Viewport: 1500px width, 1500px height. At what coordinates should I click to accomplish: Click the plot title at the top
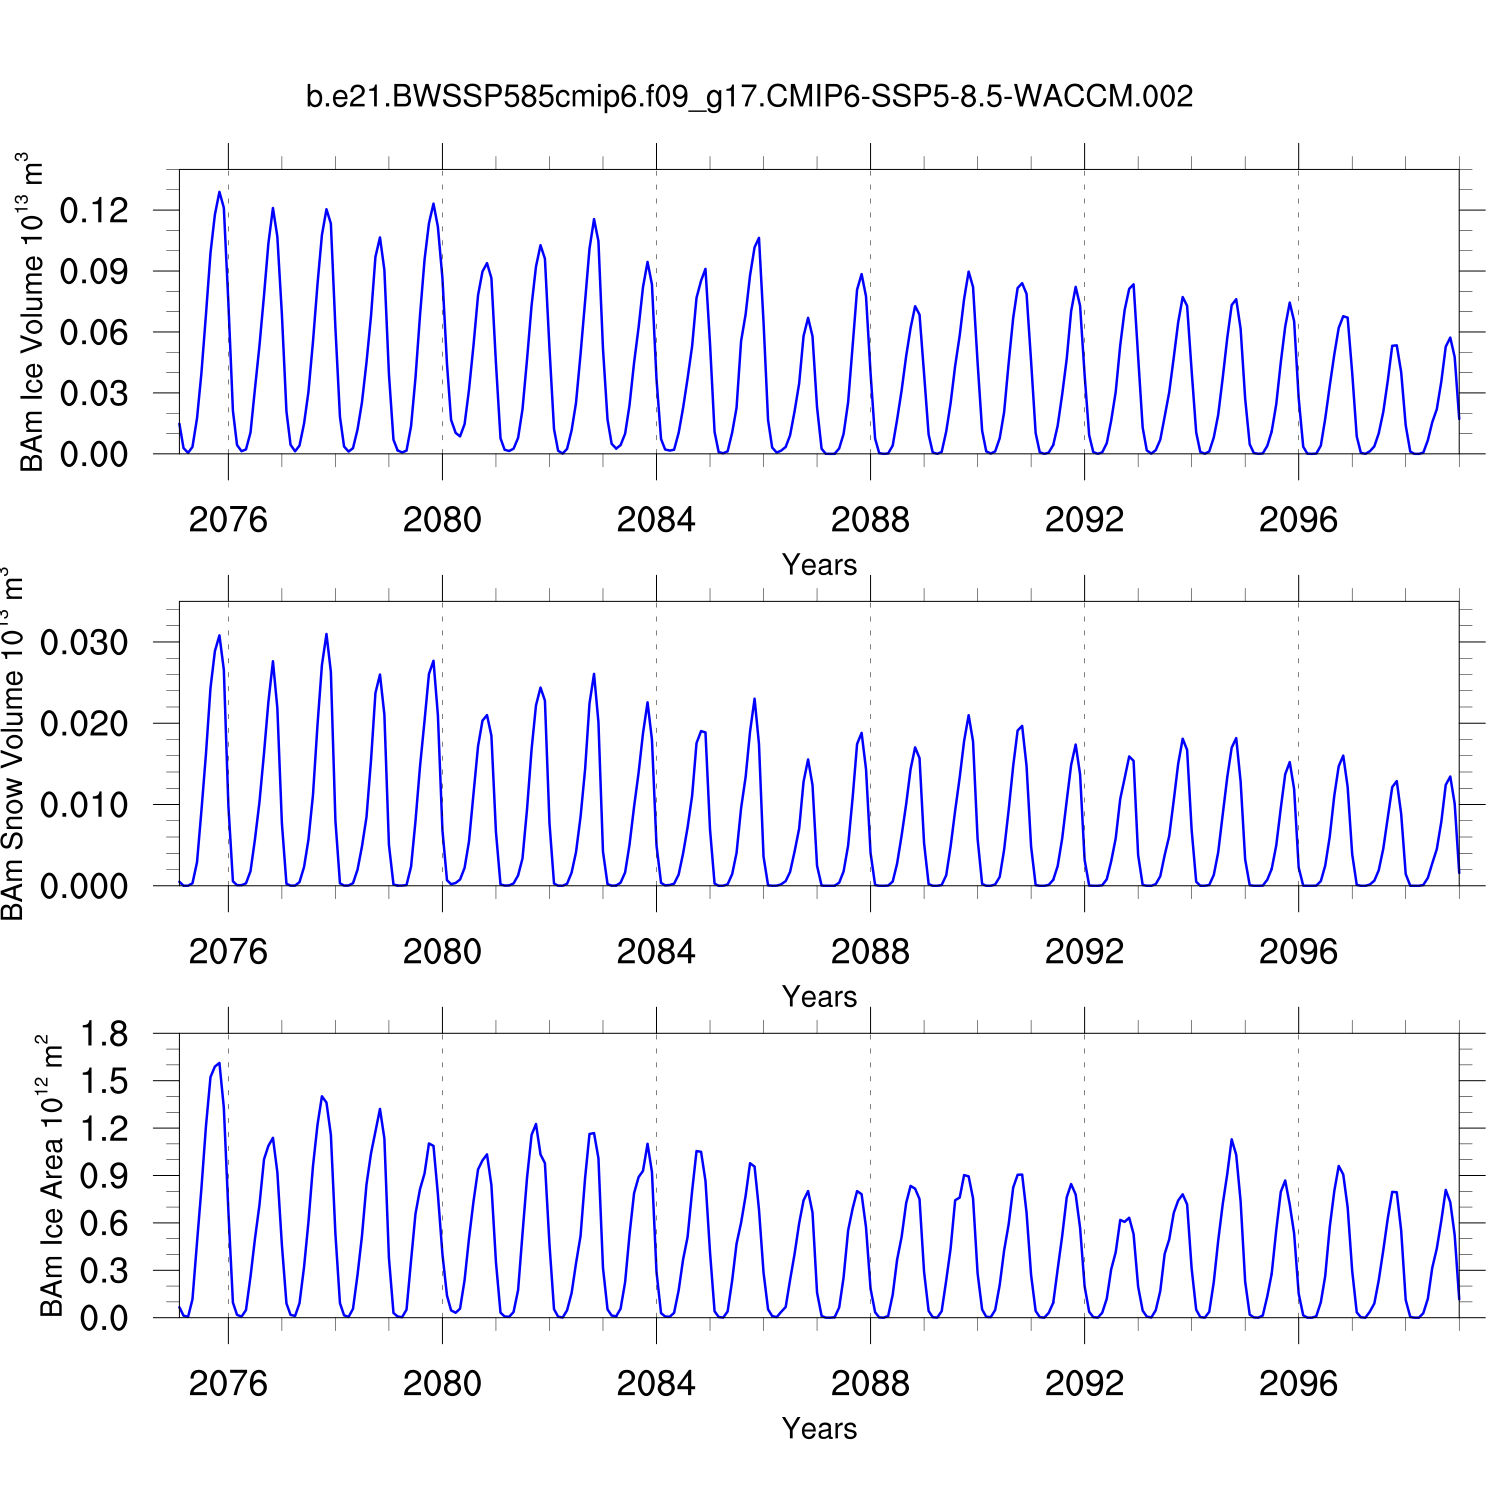click(x=749, y=97)
